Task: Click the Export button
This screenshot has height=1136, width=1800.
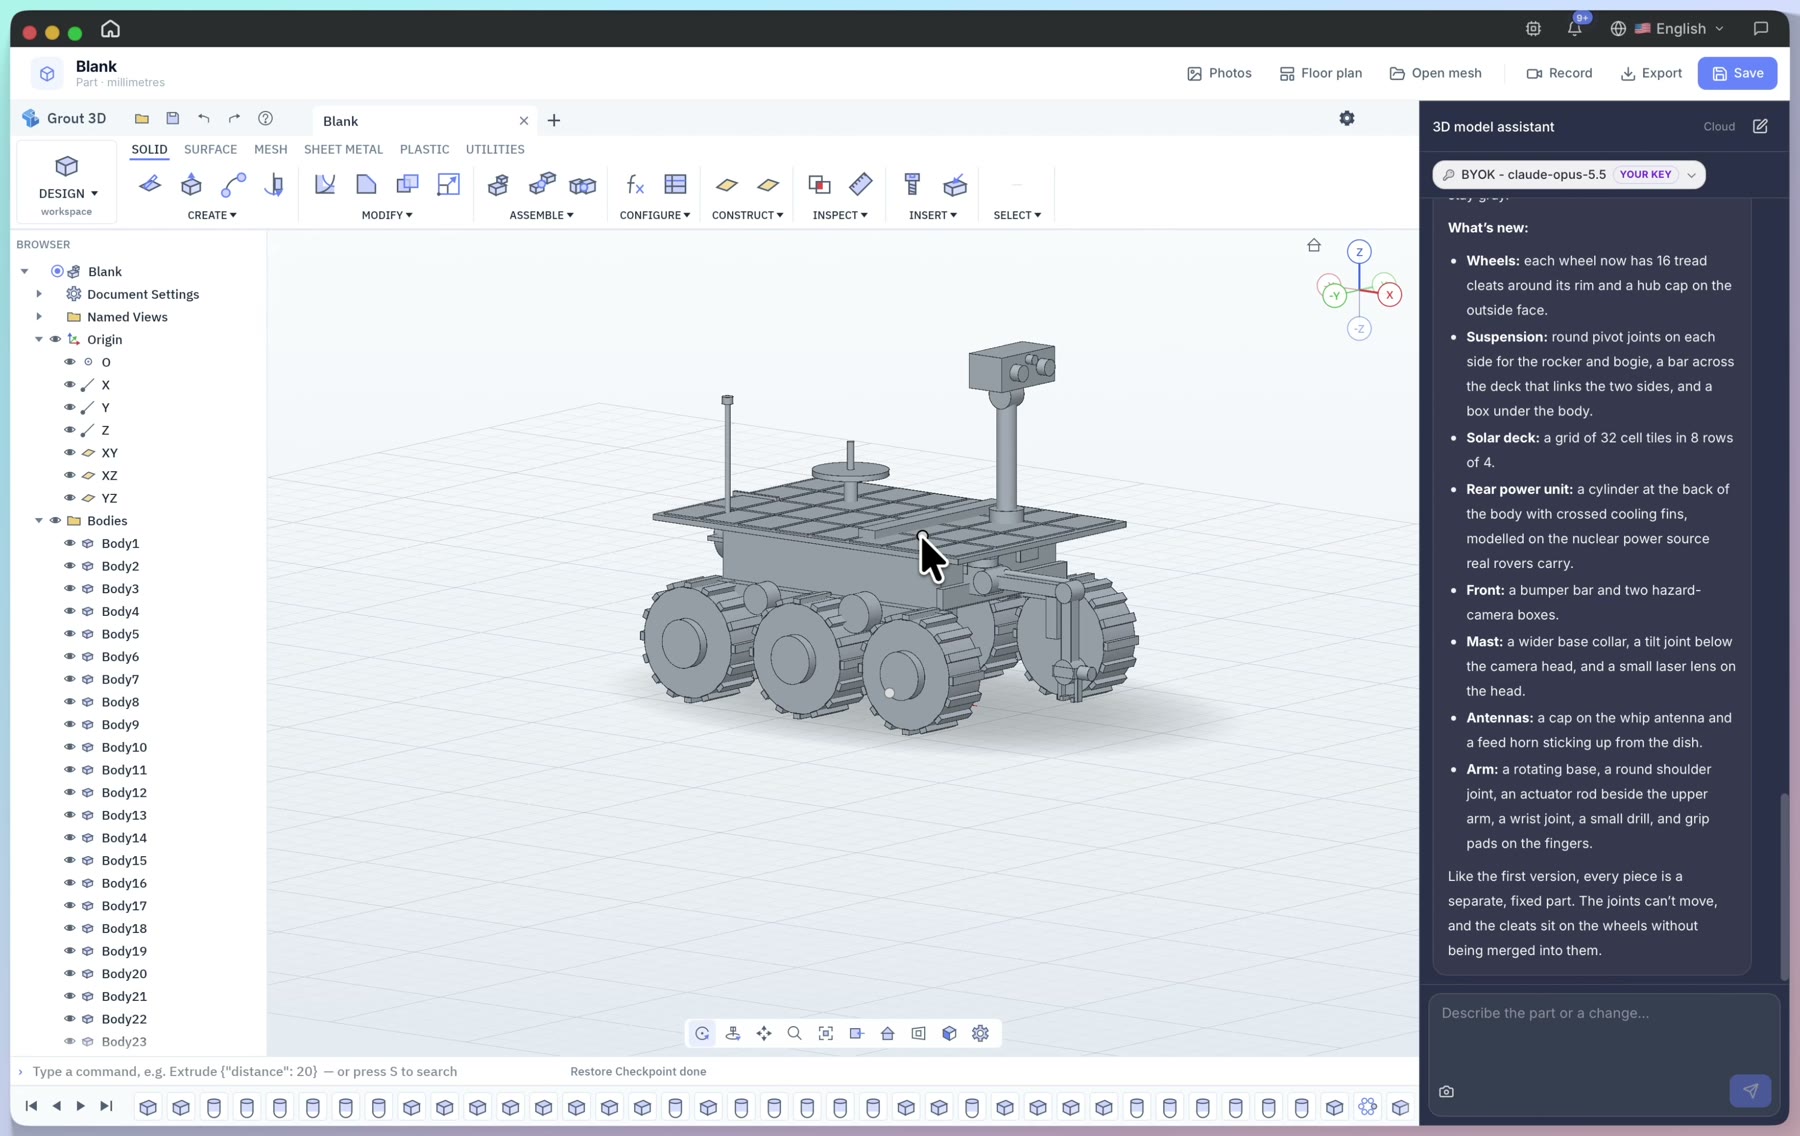Action: tap(1651, 73)
